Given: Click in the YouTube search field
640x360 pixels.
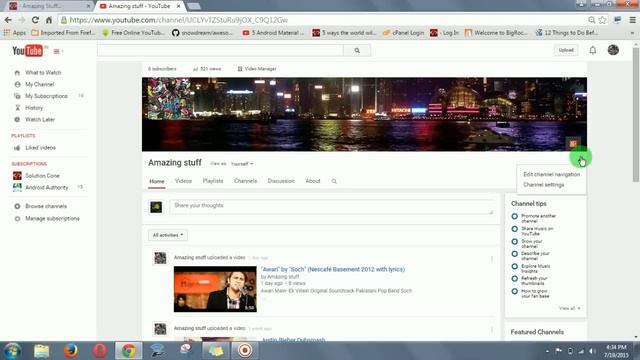Looking at the screenshot, I should (x=220, y=50).
